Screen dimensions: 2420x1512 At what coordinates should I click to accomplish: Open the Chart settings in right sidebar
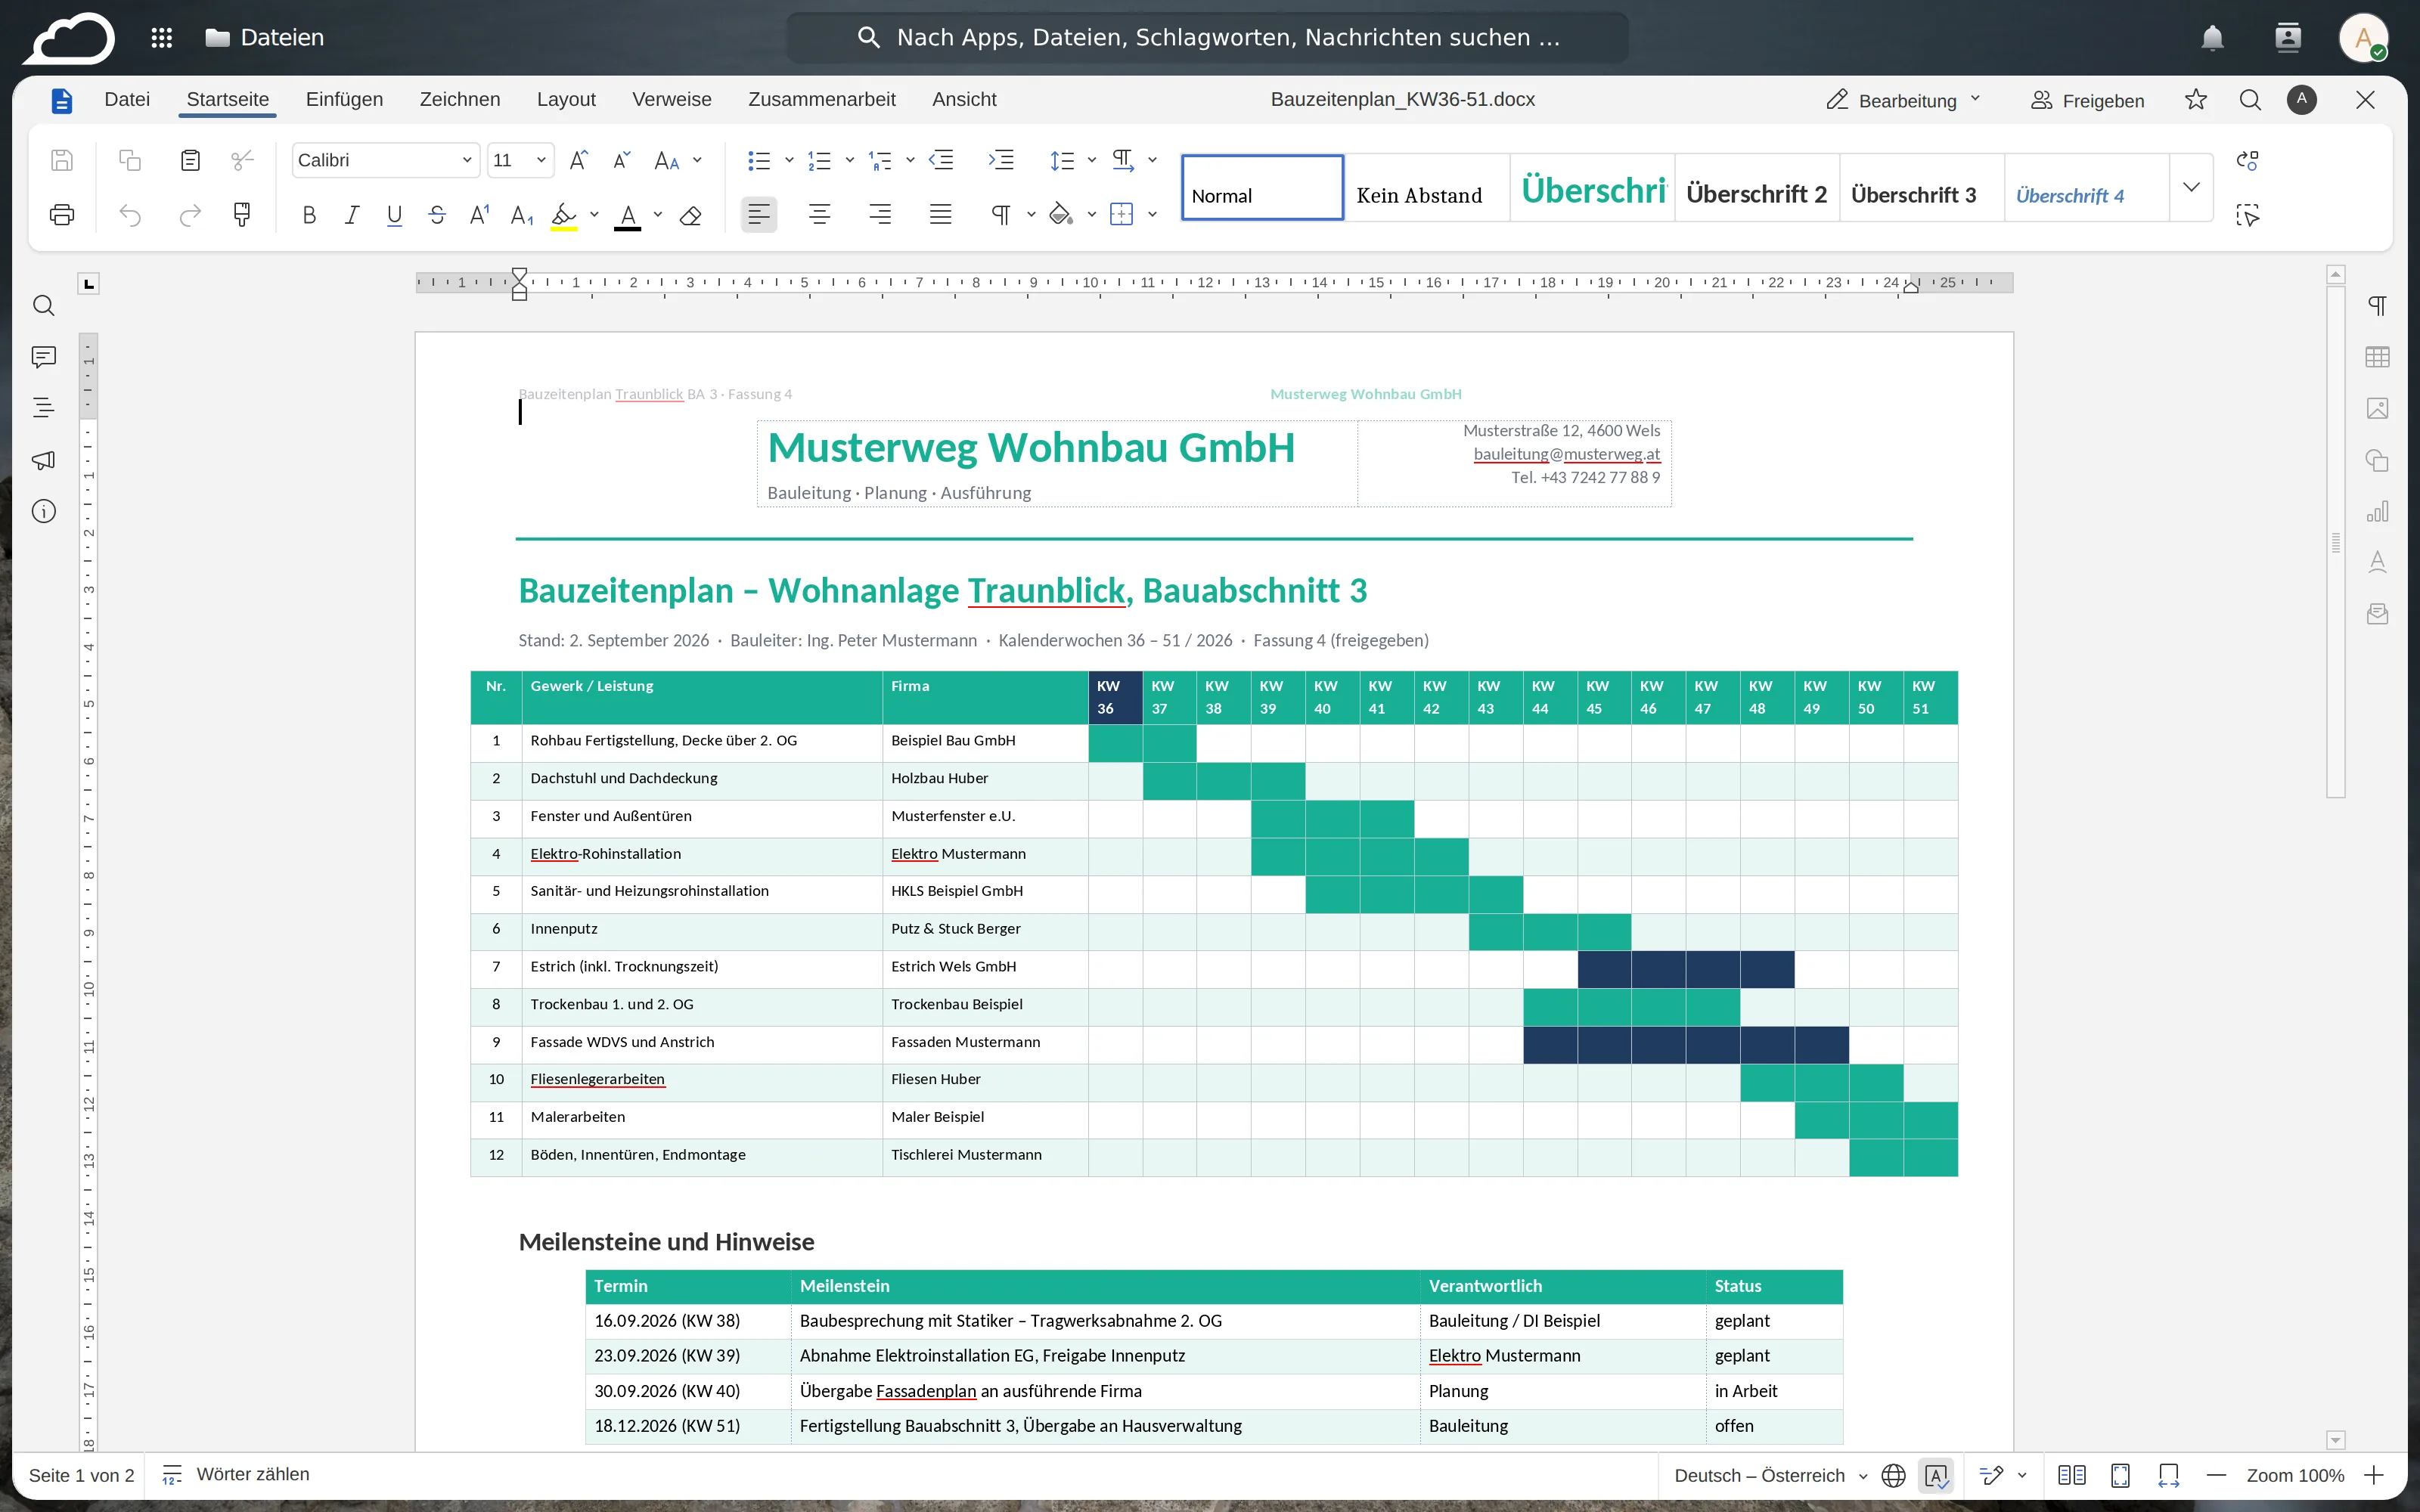pyautogui.click(x=2378, y=511)
